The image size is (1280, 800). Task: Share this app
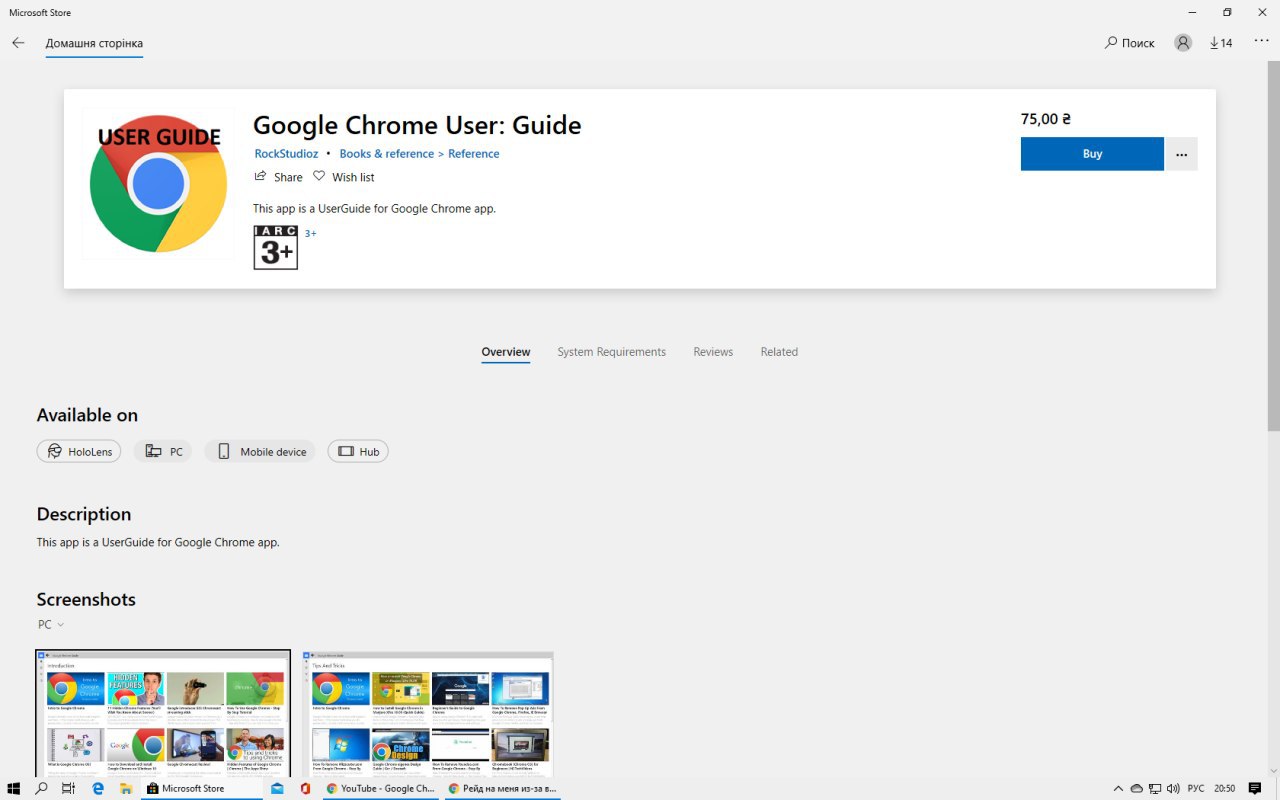(278, 177)
